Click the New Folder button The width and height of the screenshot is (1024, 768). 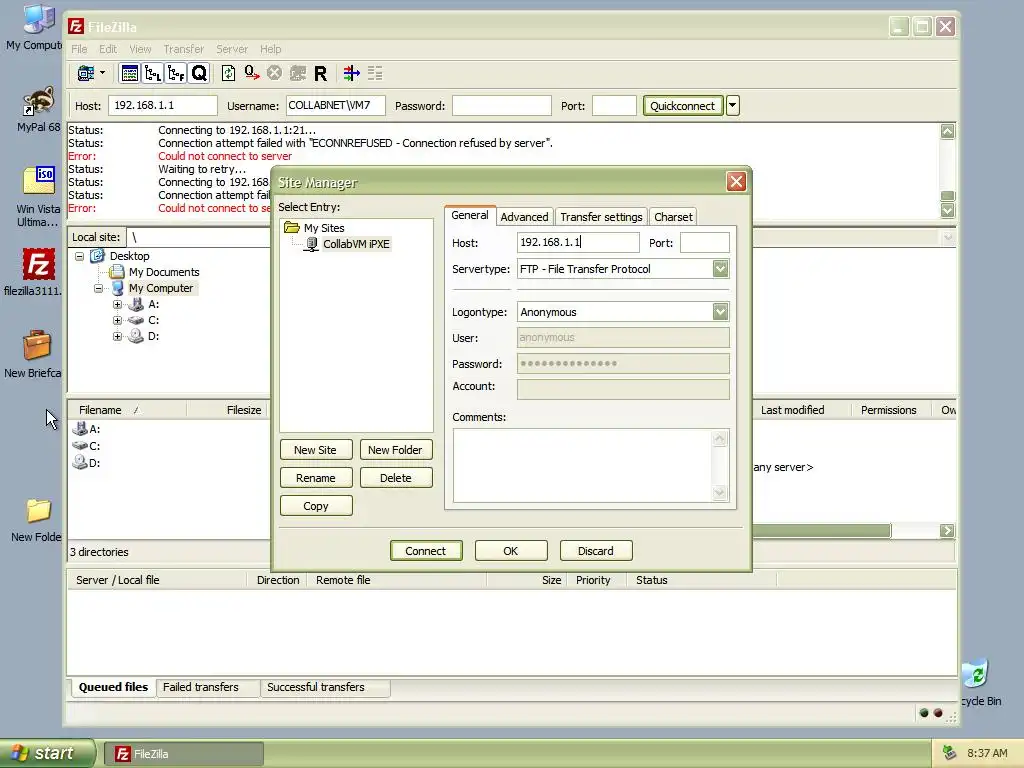[396, 450]
